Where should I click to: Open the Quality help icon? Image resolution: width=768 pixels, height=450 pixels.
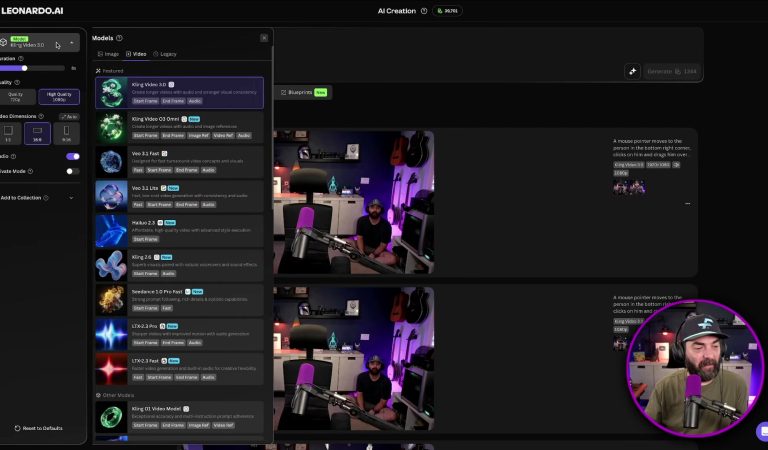pos(17,83)
